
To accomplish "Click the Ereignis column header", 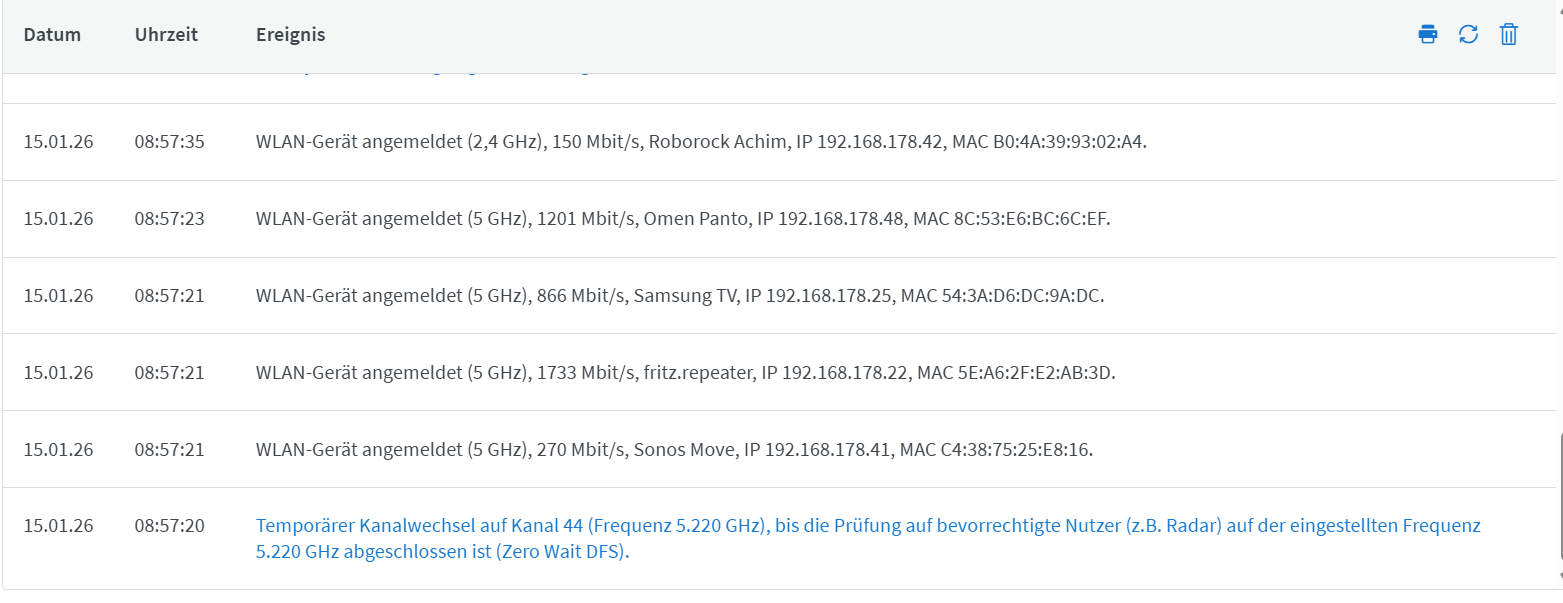I will tap(290, 35).
